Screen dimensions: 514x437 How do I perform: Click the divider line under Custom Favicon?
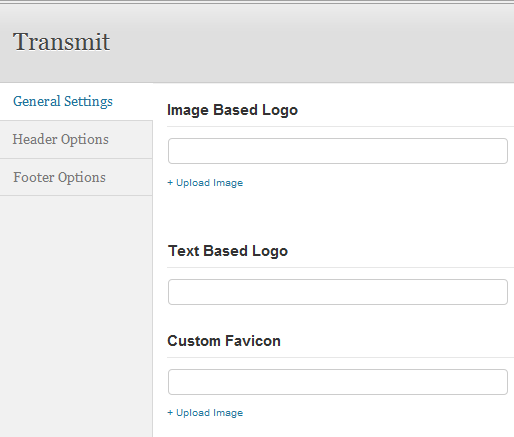click(340, 357)
